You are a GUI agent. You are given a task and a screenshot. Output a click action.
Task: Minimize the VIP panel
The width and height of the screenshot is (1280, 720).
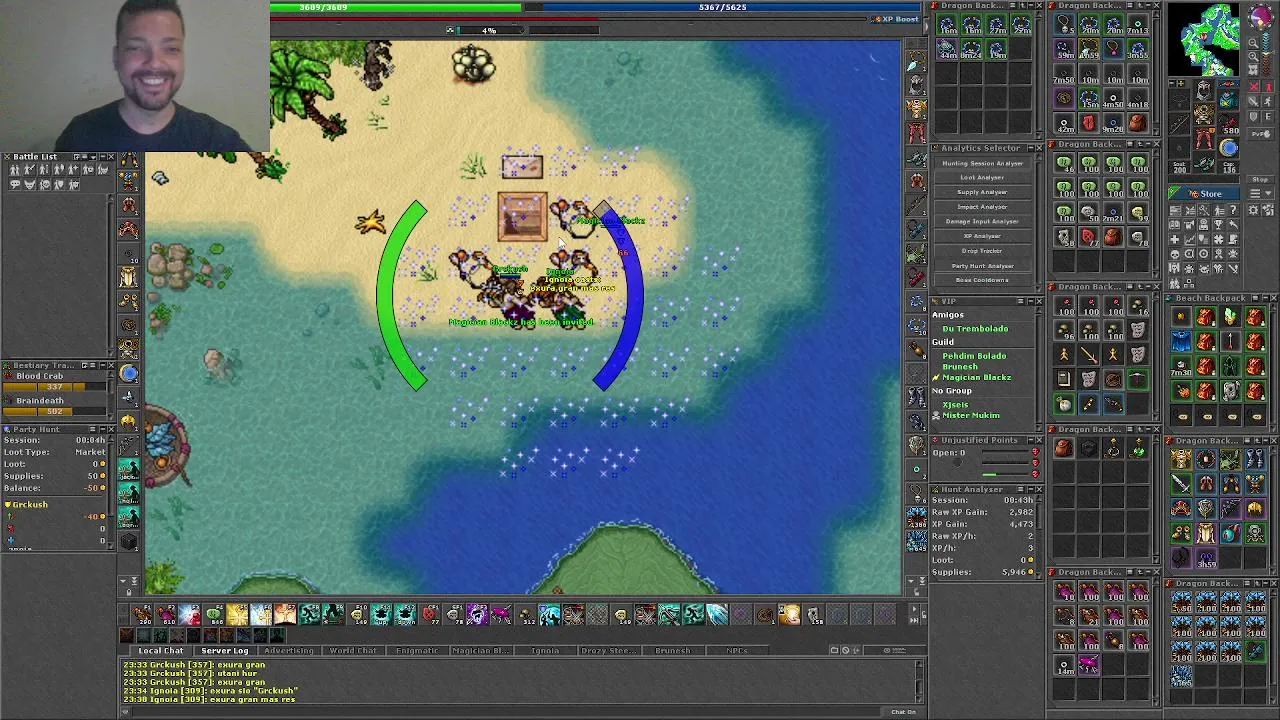click(1029, 301)
